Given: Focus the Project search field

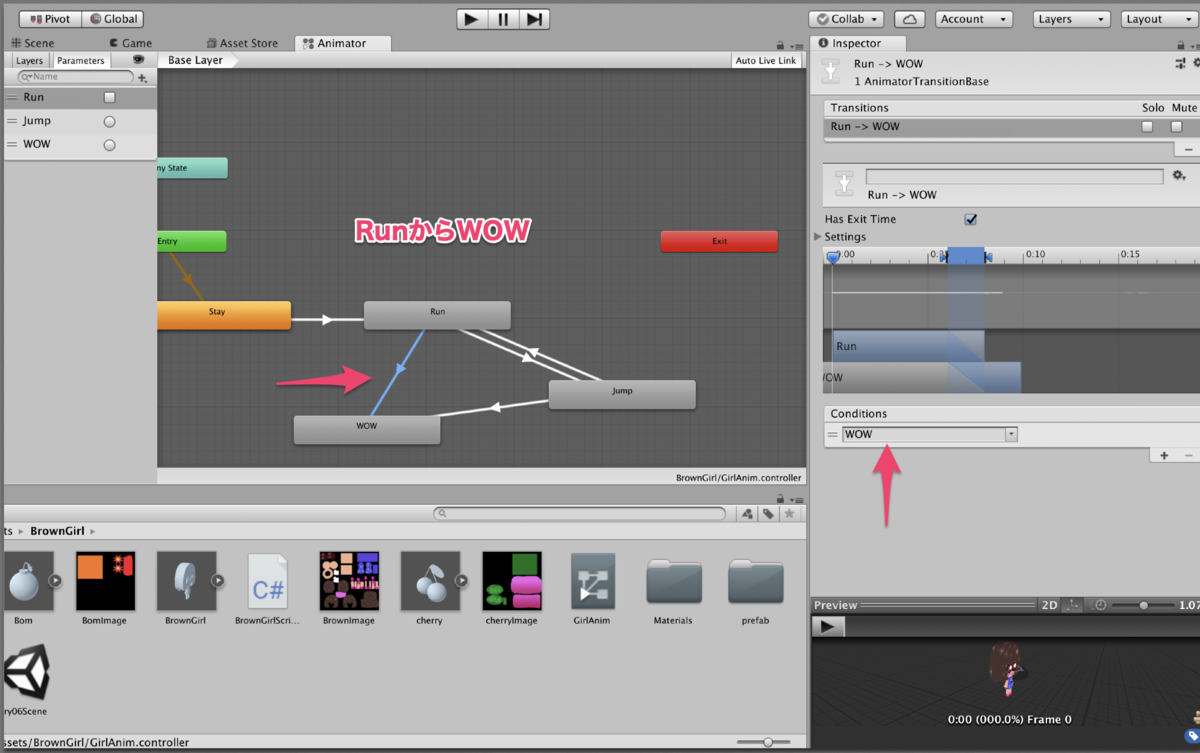Looking at the screenshot, I should (x=580, y=513).
